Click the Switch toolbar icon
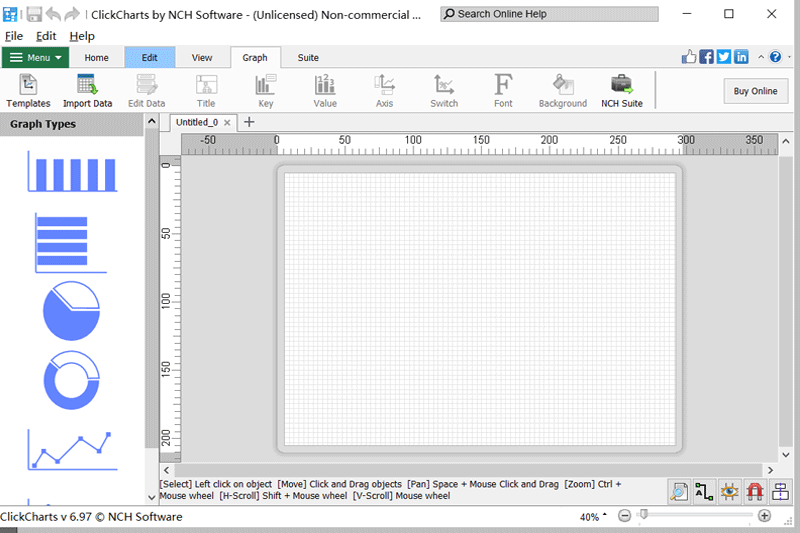 (444, 91)
